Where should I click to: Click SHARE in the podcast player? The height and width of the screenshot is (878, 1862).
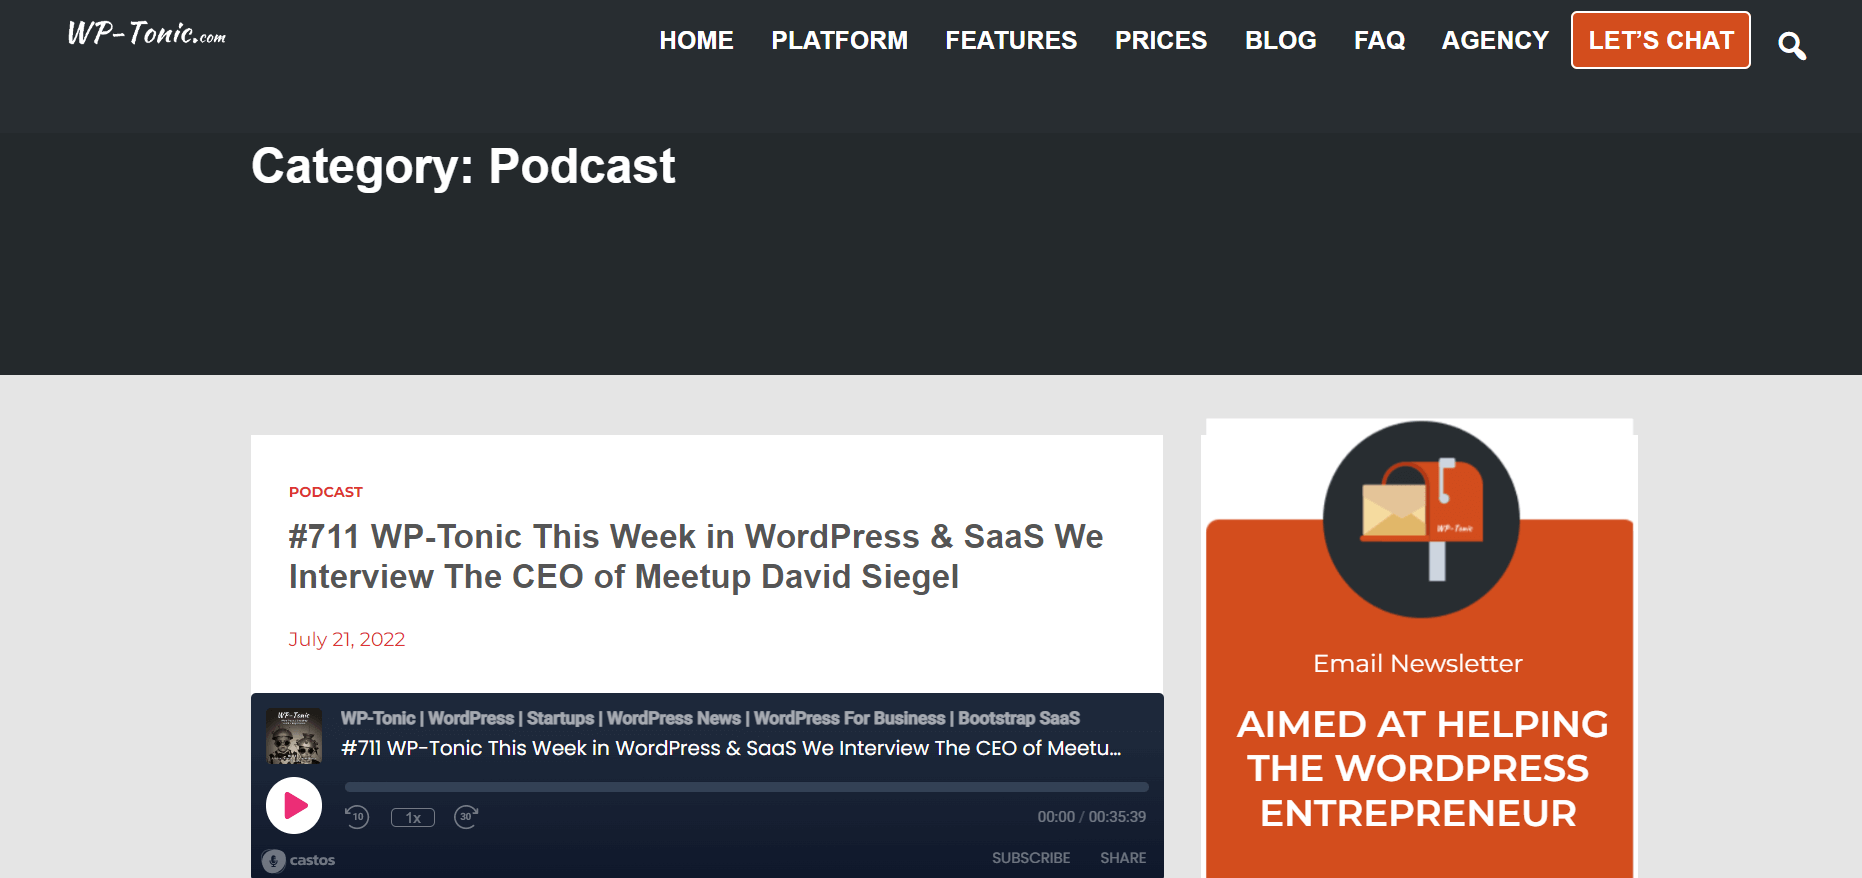pyautogui.click(x=1123, y=858)
